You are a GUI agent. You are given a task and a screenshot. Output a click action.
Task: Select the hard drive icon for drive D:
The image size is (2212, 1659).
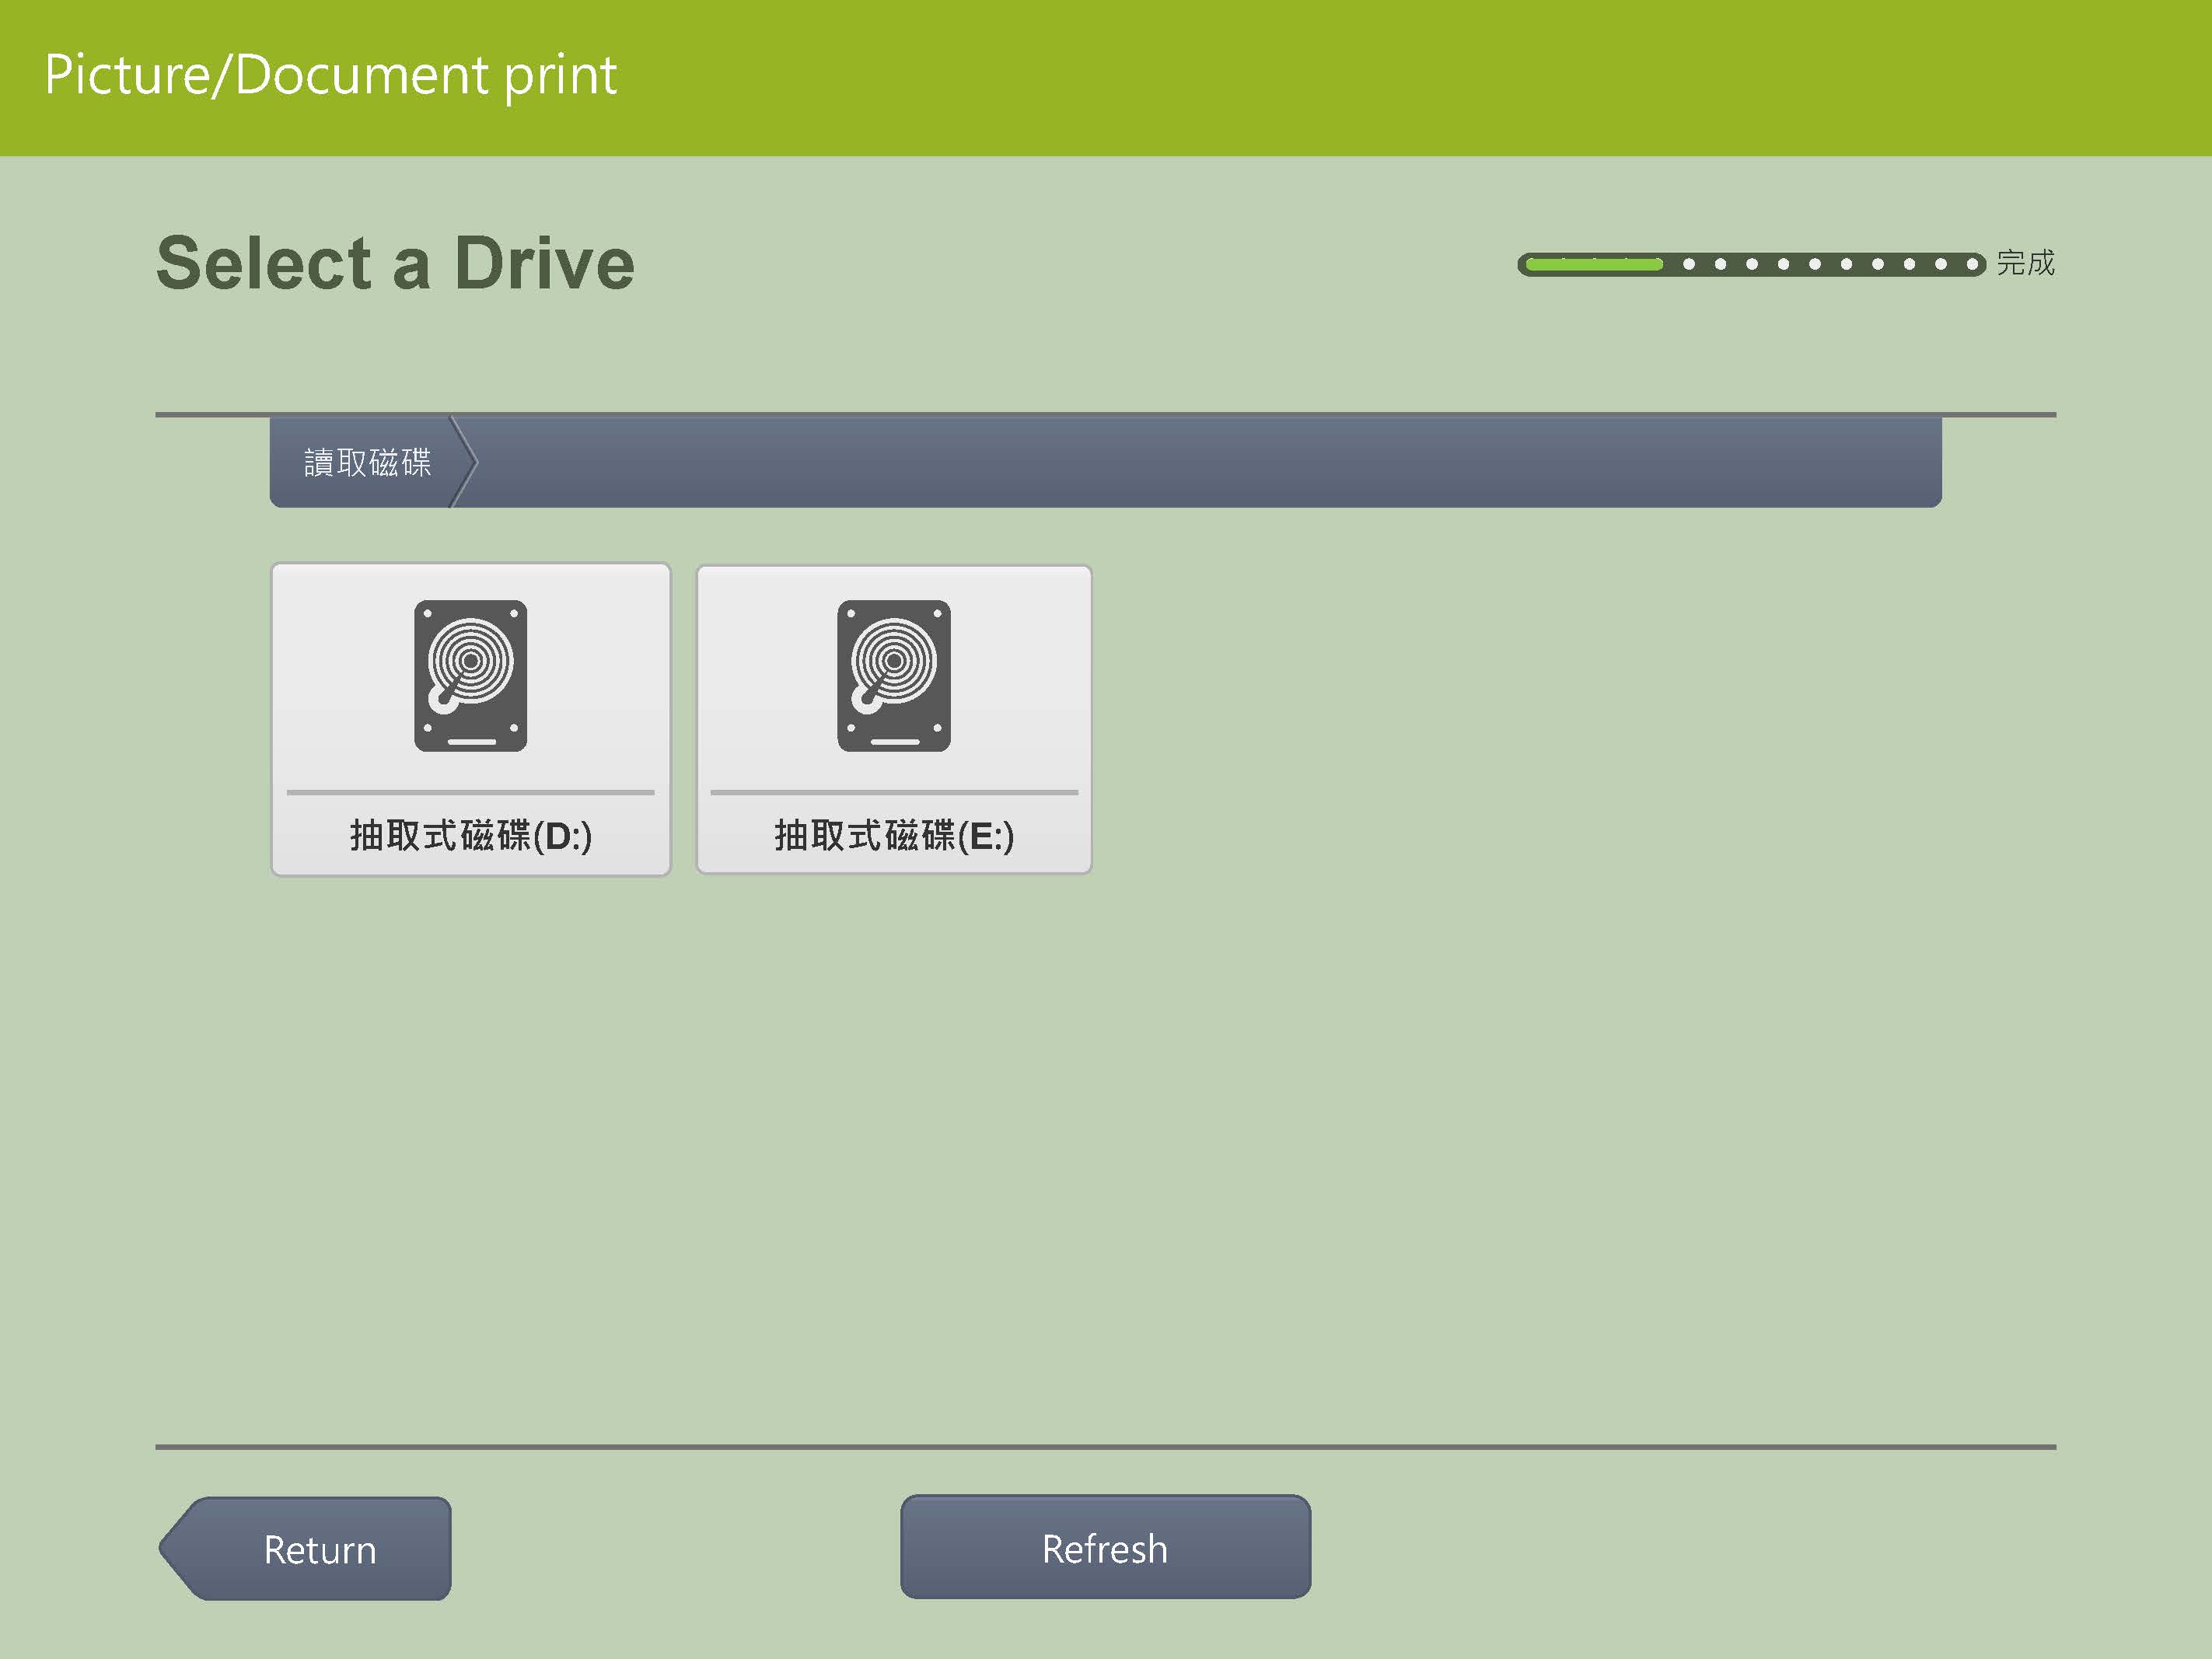pos(470,676)
